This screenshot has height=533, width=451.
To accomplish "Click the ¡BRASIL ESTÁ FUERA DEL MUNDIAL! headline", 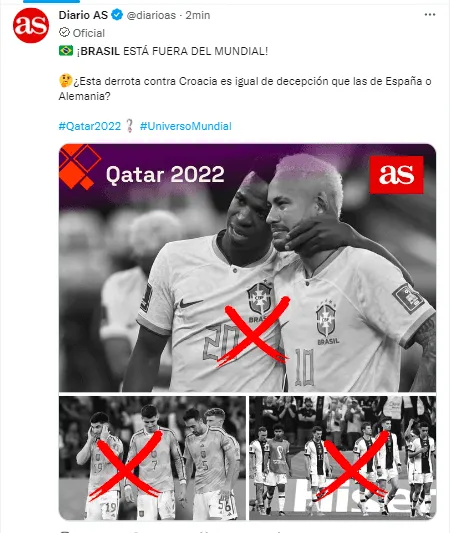I will pyautogui.click(x=172, y=51).
